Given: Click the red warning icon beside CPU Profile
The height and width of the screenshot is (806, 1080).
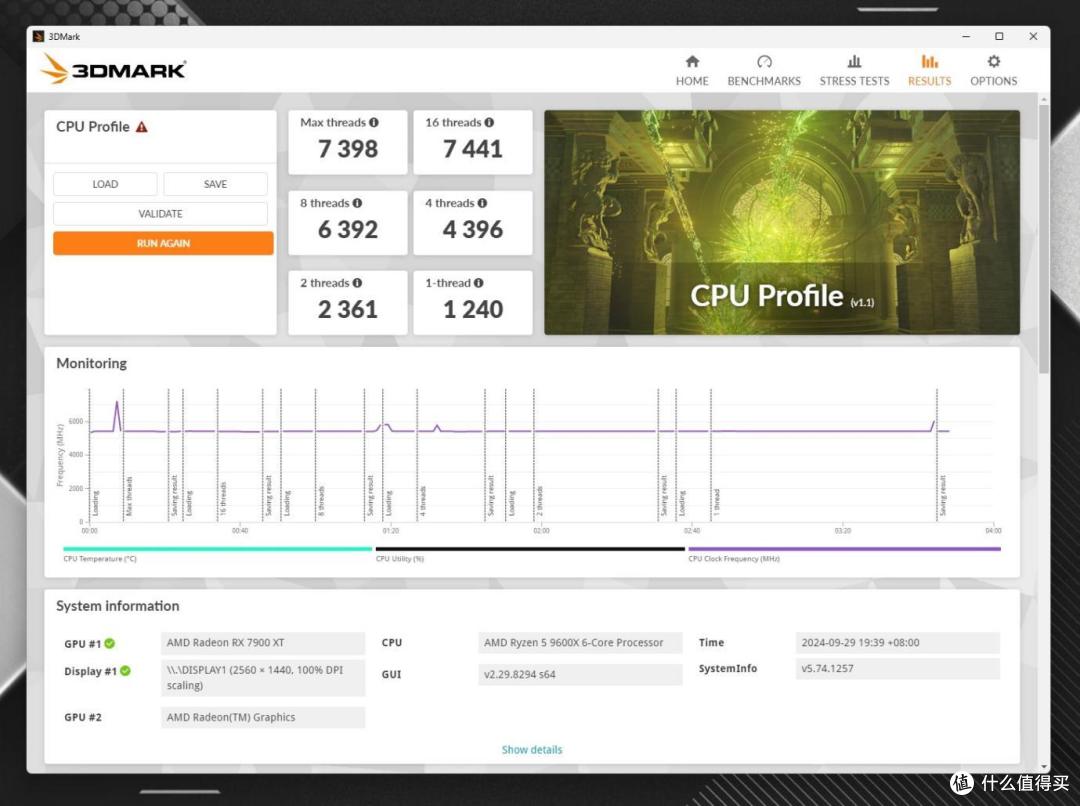Looking at the screenshot, I should pyautogui.click(x=141, y=127).
